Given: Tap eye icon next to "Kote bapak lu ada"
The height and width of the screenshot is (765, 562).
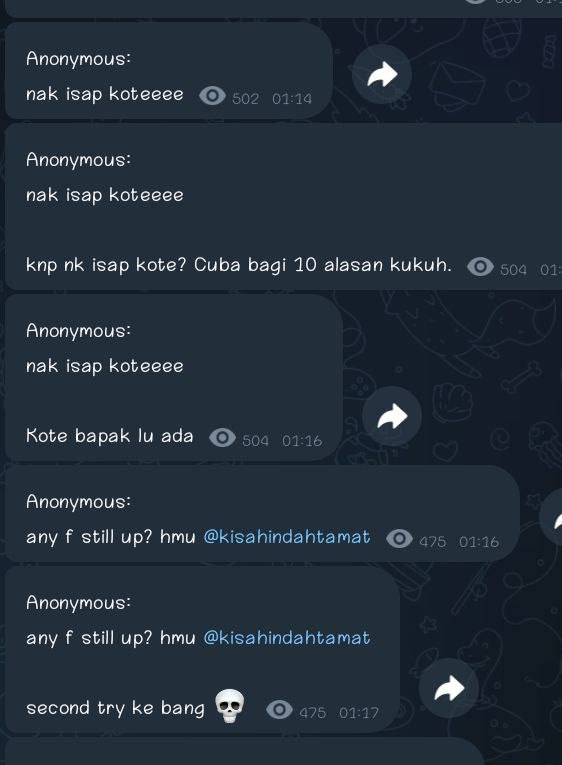Looking at the screenshot, I should (222, 438).
